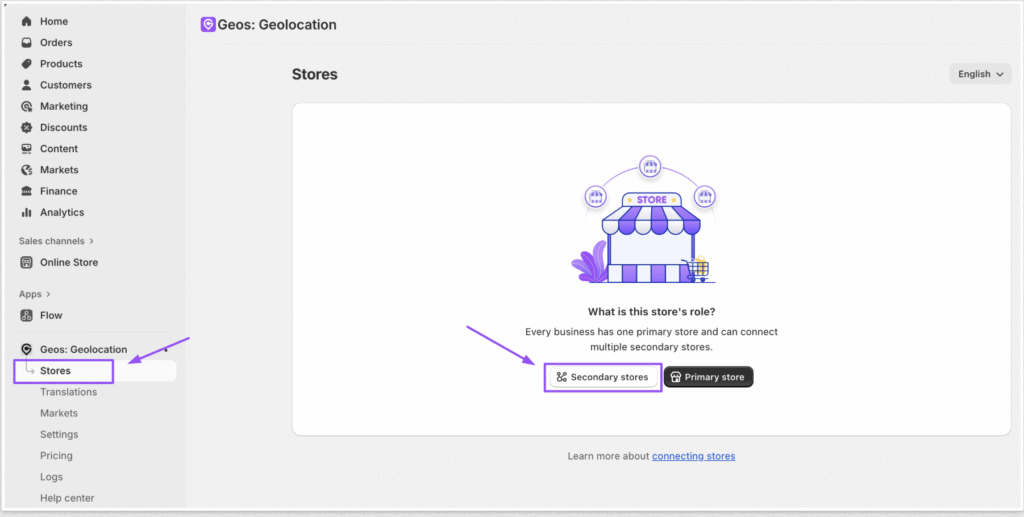The width and height of the screenshot is (1024, 517).
Task: Click the Discounts badge icon
Action: pos(27,128)
